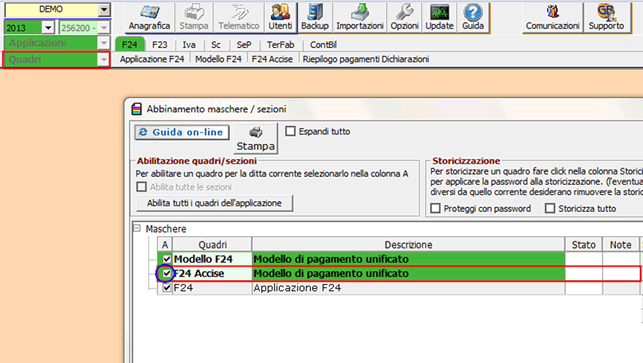Screen dimensions: 643x363
Task: Toggle the Abilita tutte le sezioni checkbox
Action: 141,187
